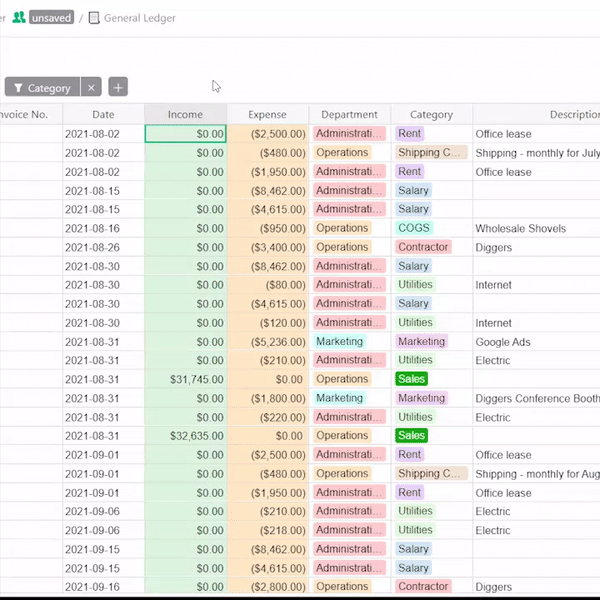Click the Category filter button
This screenshot has width=600, height=600.
point(40,88)
